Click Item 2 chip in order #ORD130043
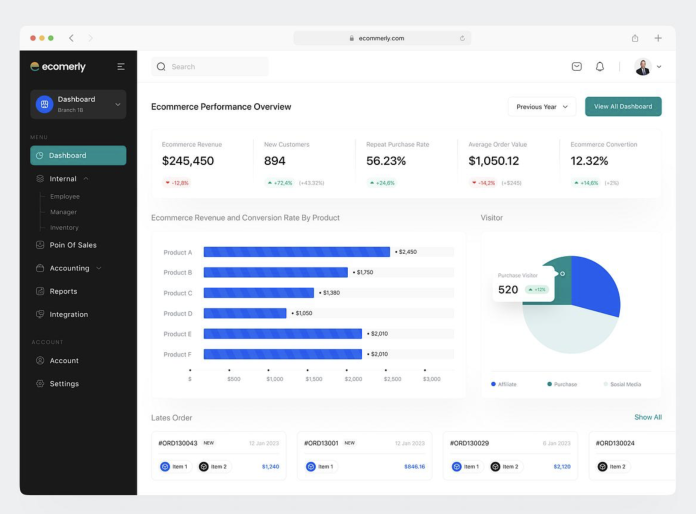Image resolution: width=696 pixels, height=514 pixels. pos(213,467)
